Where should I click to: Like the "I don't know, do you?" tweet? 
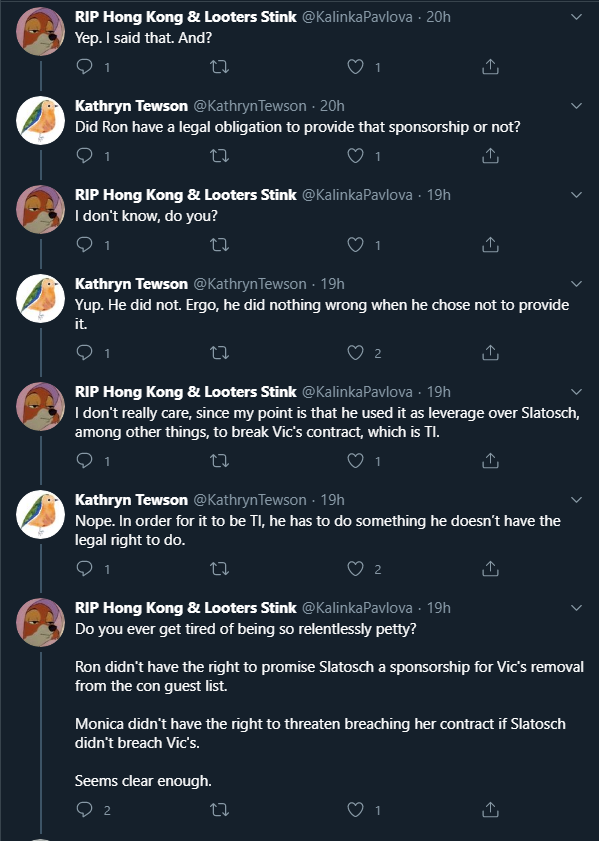pos(355,245)
